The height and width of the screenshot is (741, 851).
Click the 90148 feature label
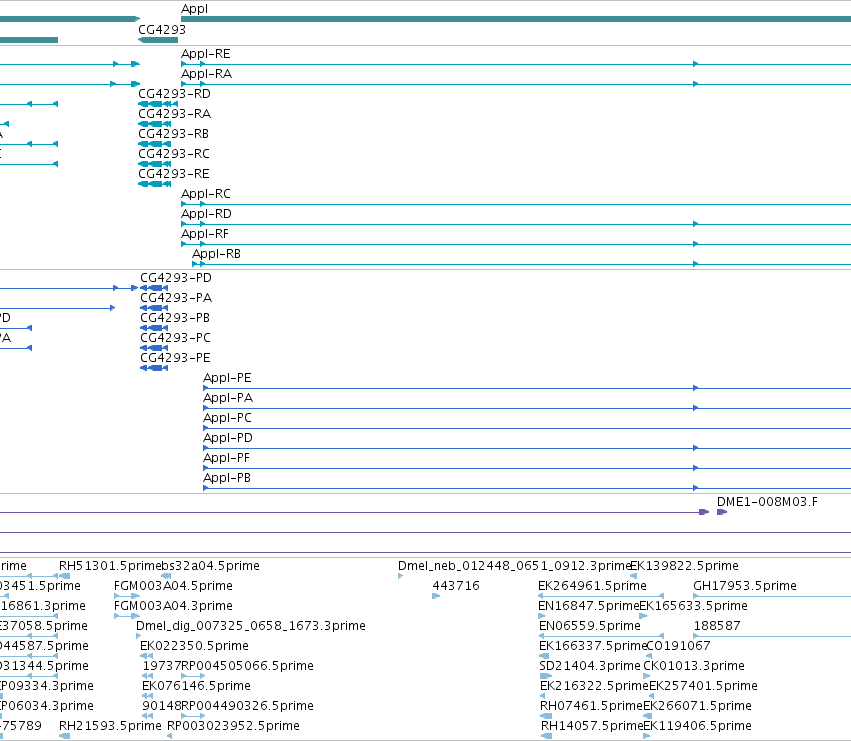162,706
